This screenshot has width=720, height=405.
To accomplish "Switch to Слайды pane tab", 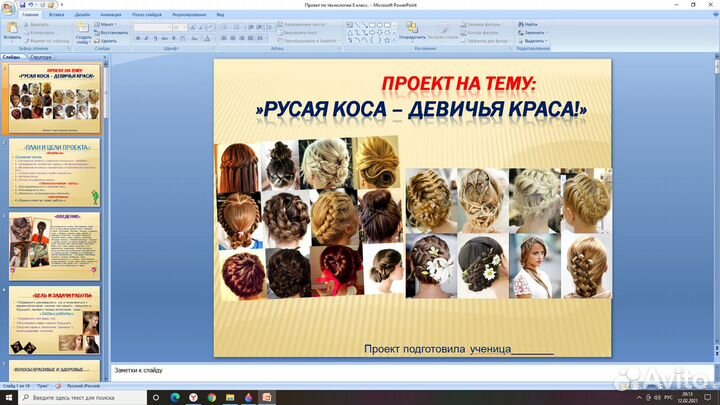I will pyautogui.click(x=12, y=57).
